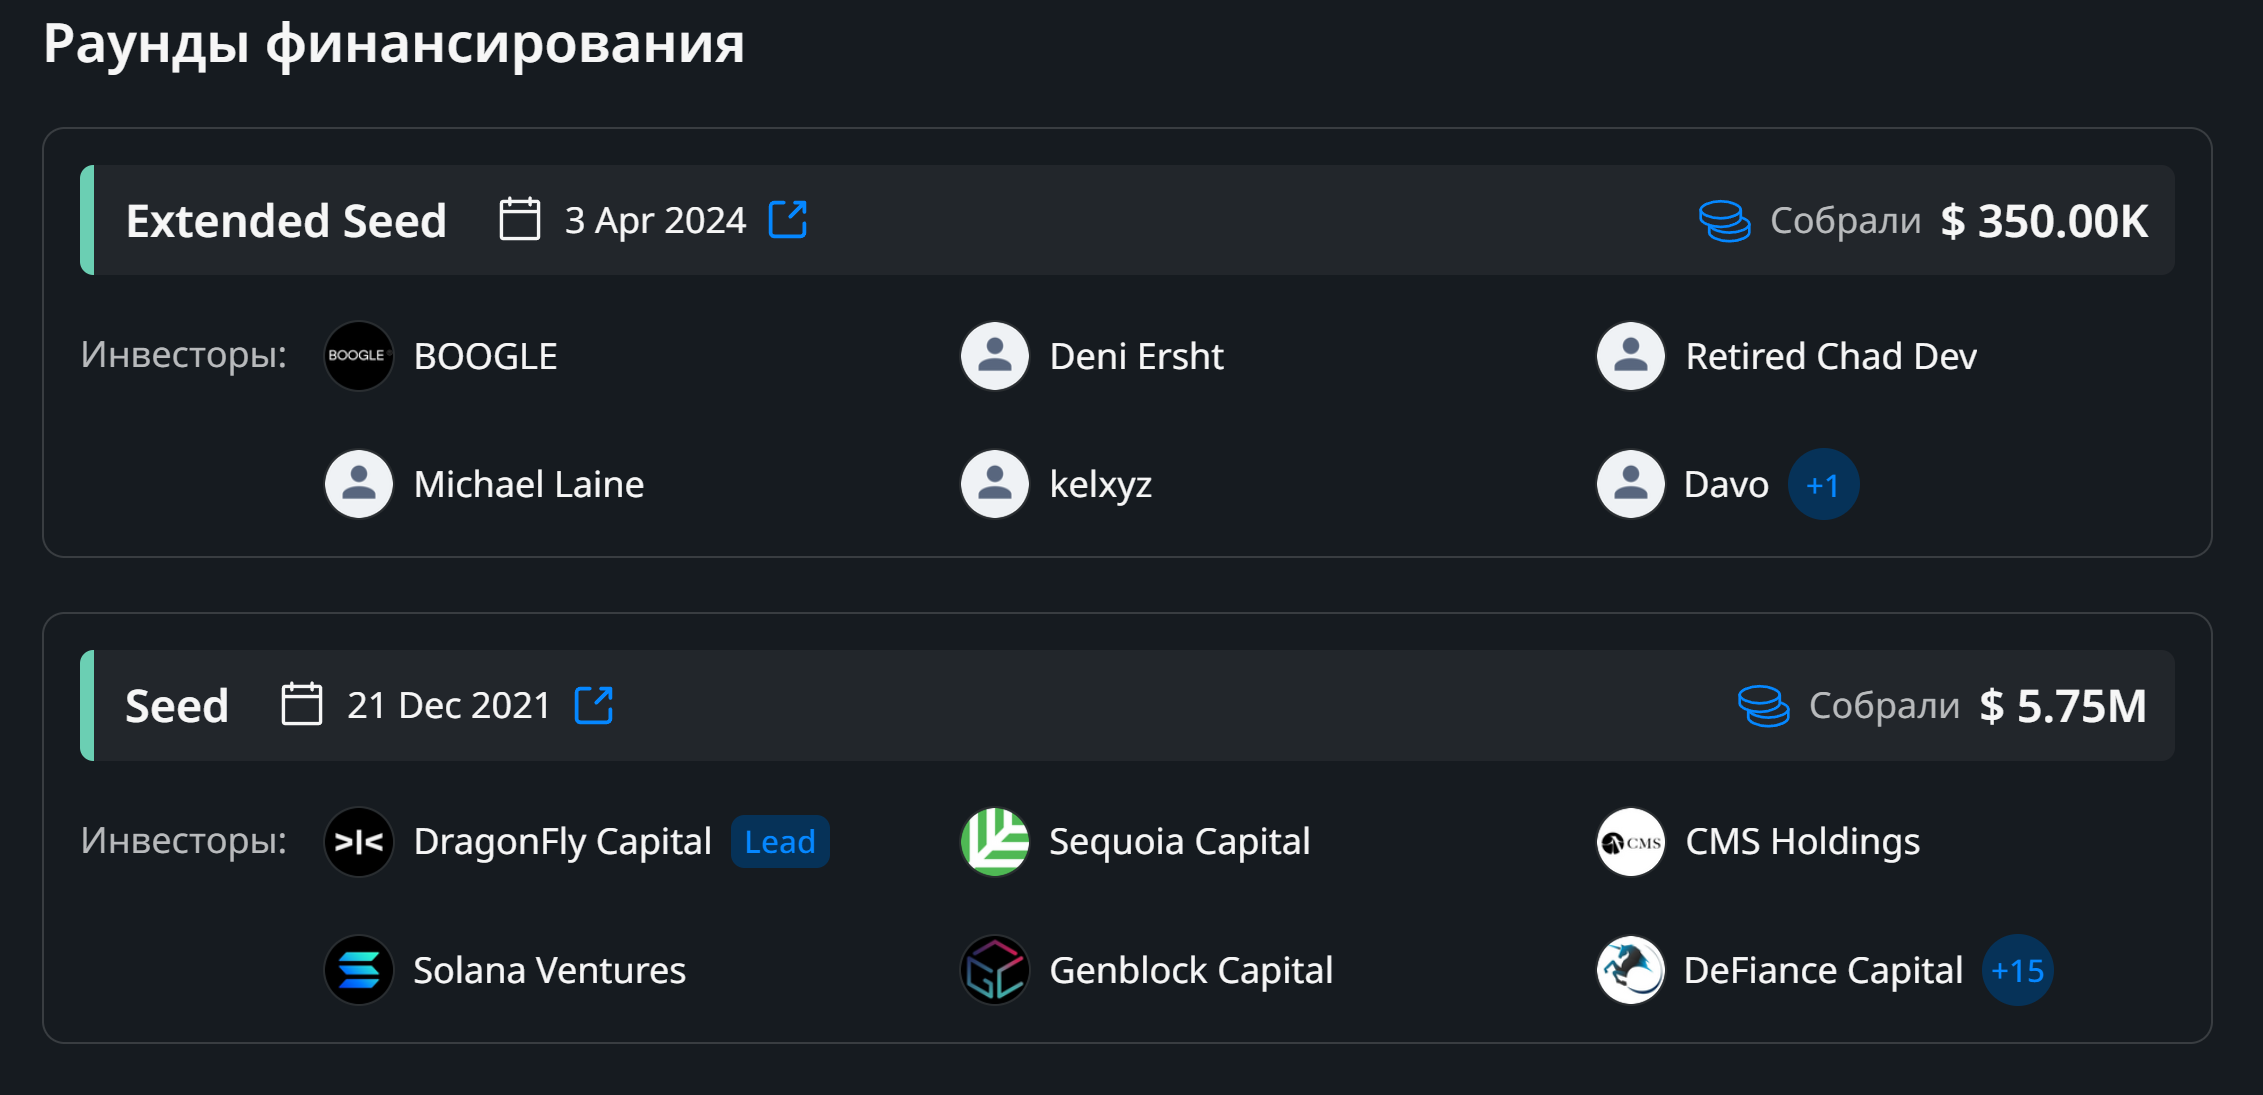
Task: Click the Extended Seed round title
Action: pos(286,221)
